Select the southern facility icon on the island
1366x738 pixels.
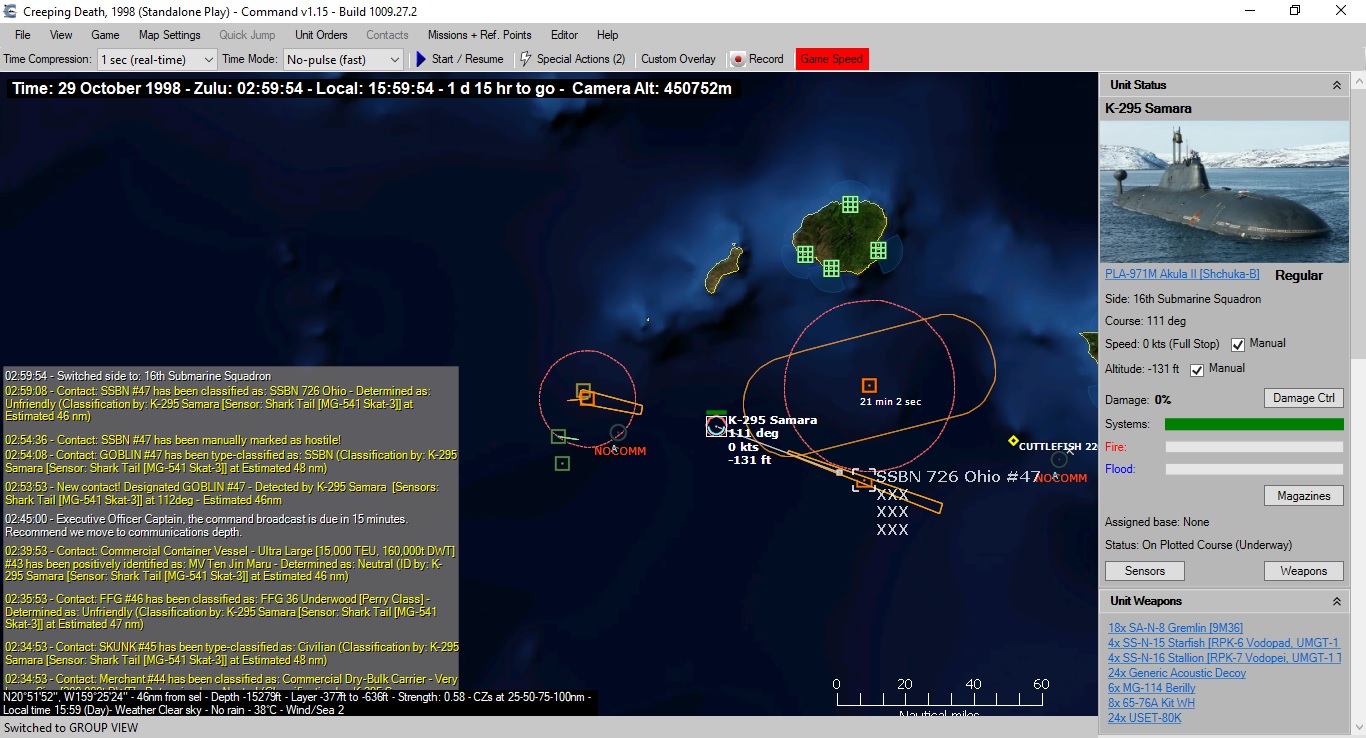pos(831,268)
